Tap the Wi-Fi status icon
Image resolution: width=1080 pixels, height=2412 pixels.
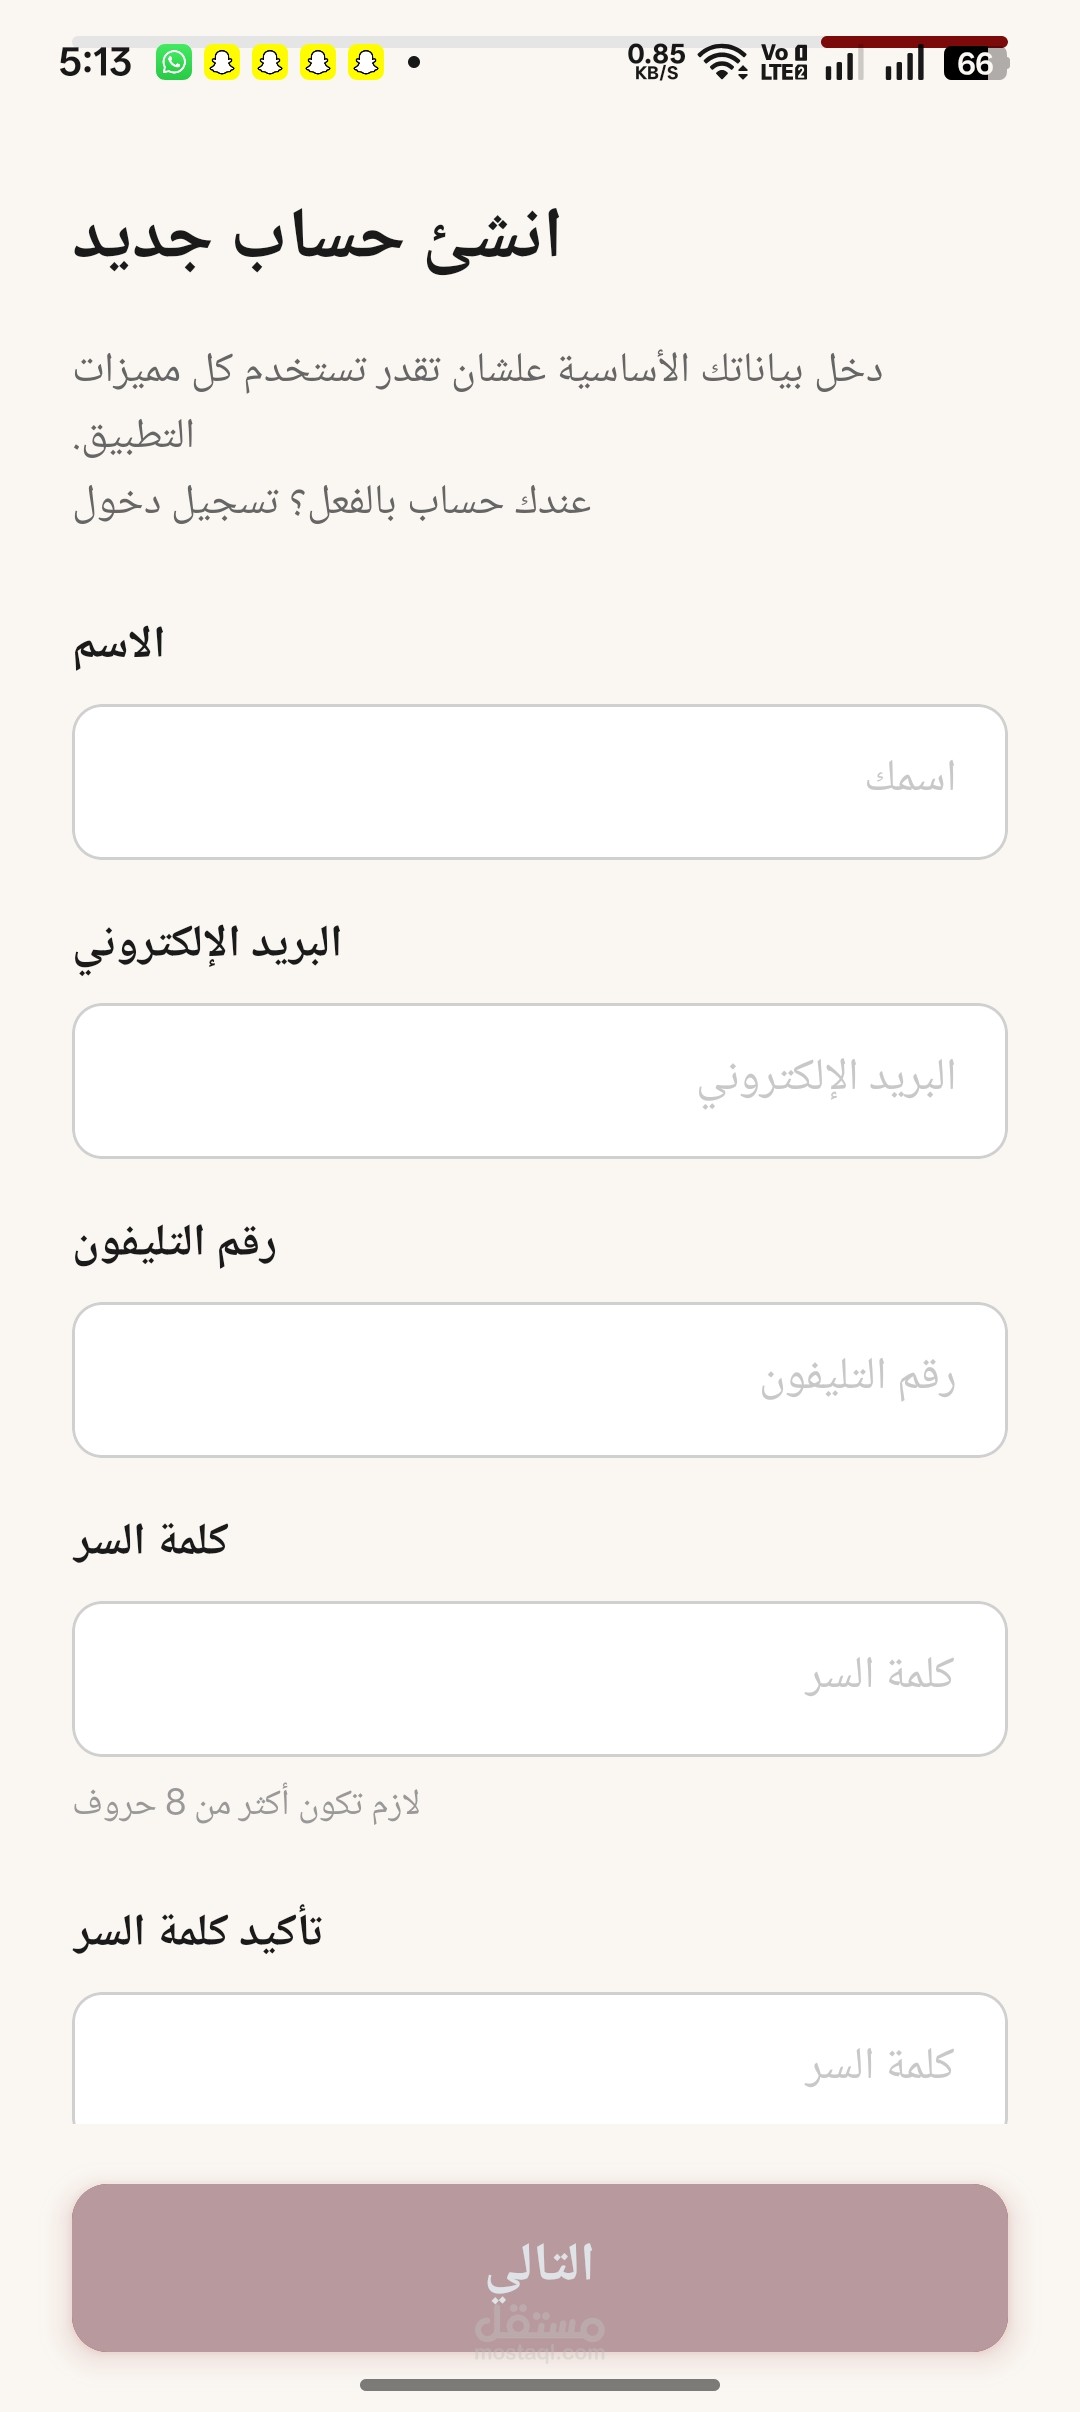[723, 62]
